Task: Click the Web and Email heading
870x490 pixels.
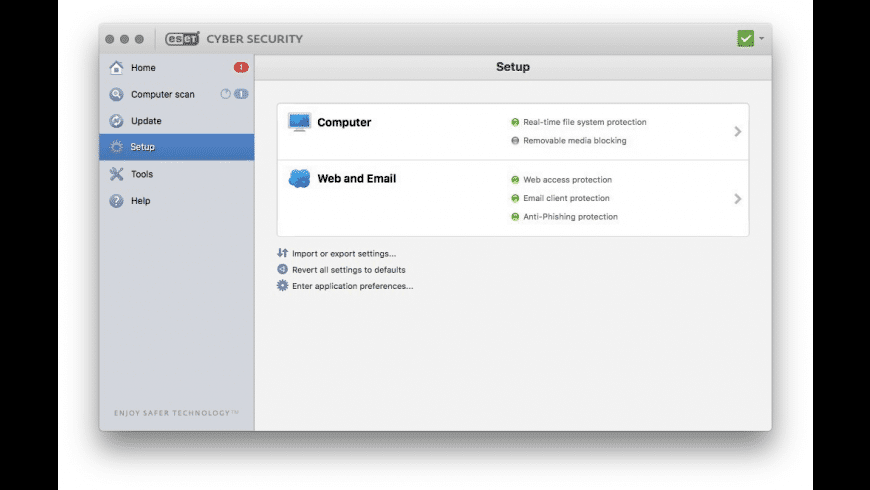Action: pos(357,178)
